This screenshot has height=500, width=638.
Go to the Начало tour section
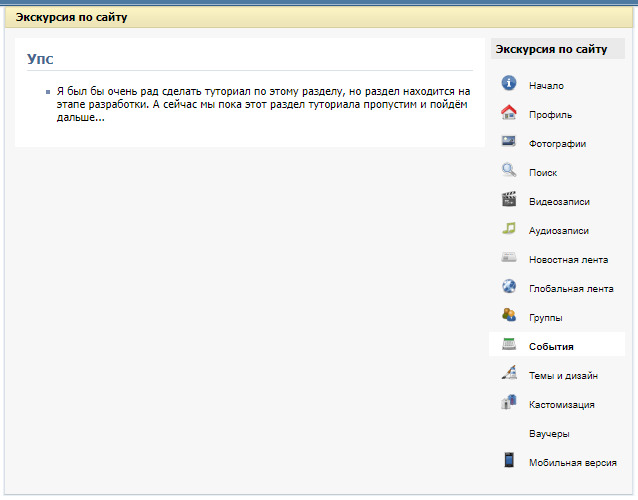coord(546,86)
